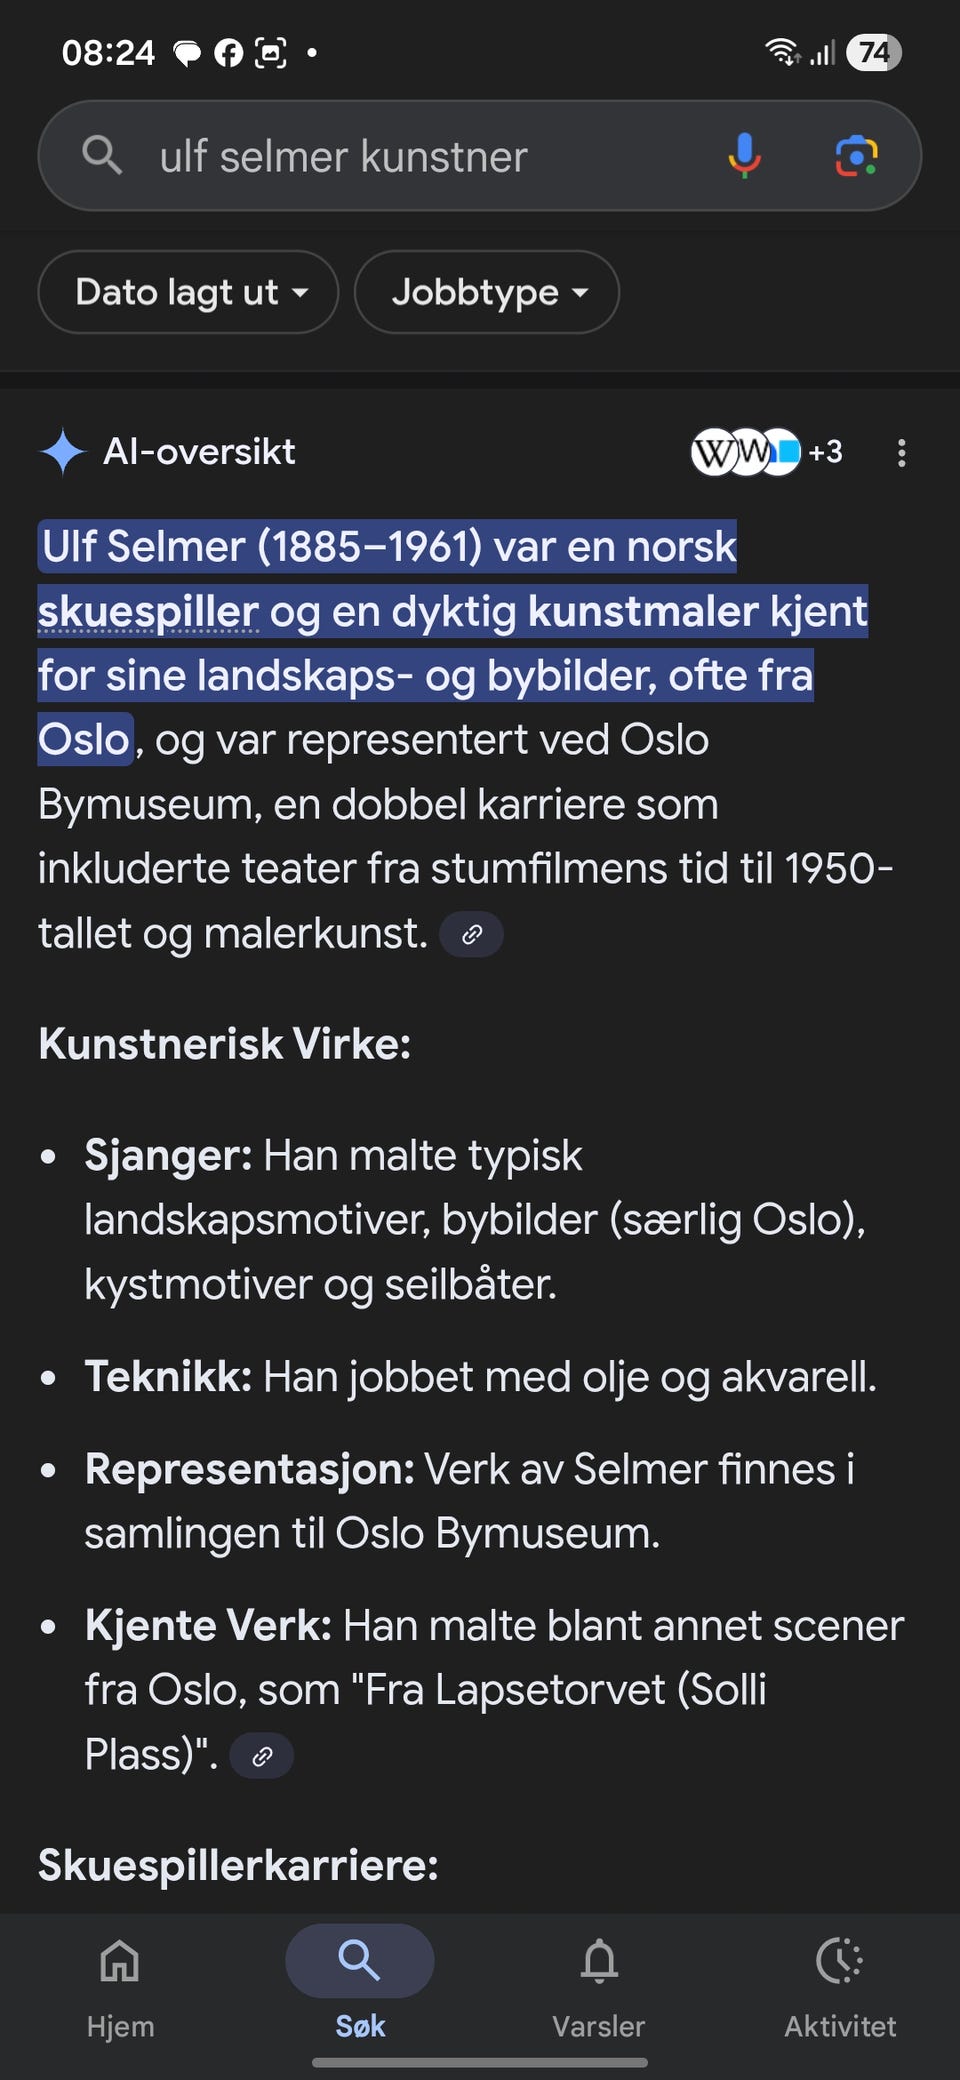This screenshot has width=960, height=2080.
Task: Tap the blue AI-oversikt sparkle icon
Action: click(63, 452)
